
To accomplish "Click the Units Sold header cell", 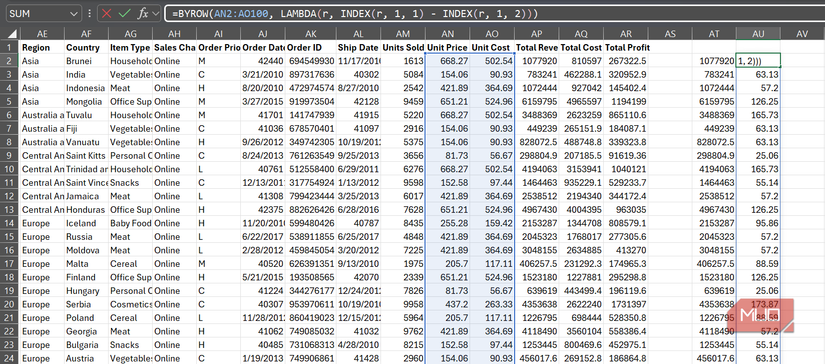I will point(403,47).
